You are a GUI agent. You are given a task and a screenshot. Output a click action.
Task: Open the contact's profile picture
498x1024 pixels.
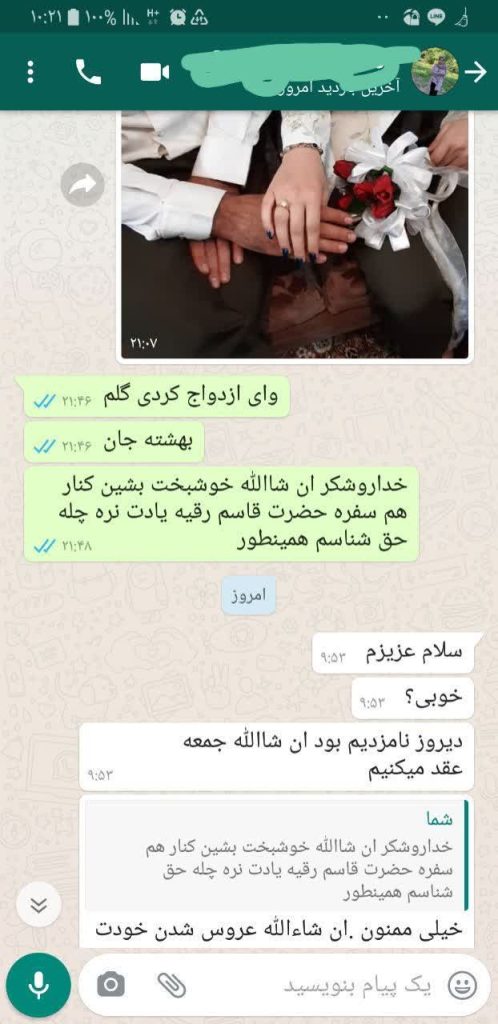pyautogui.click(x=435, y=72)
